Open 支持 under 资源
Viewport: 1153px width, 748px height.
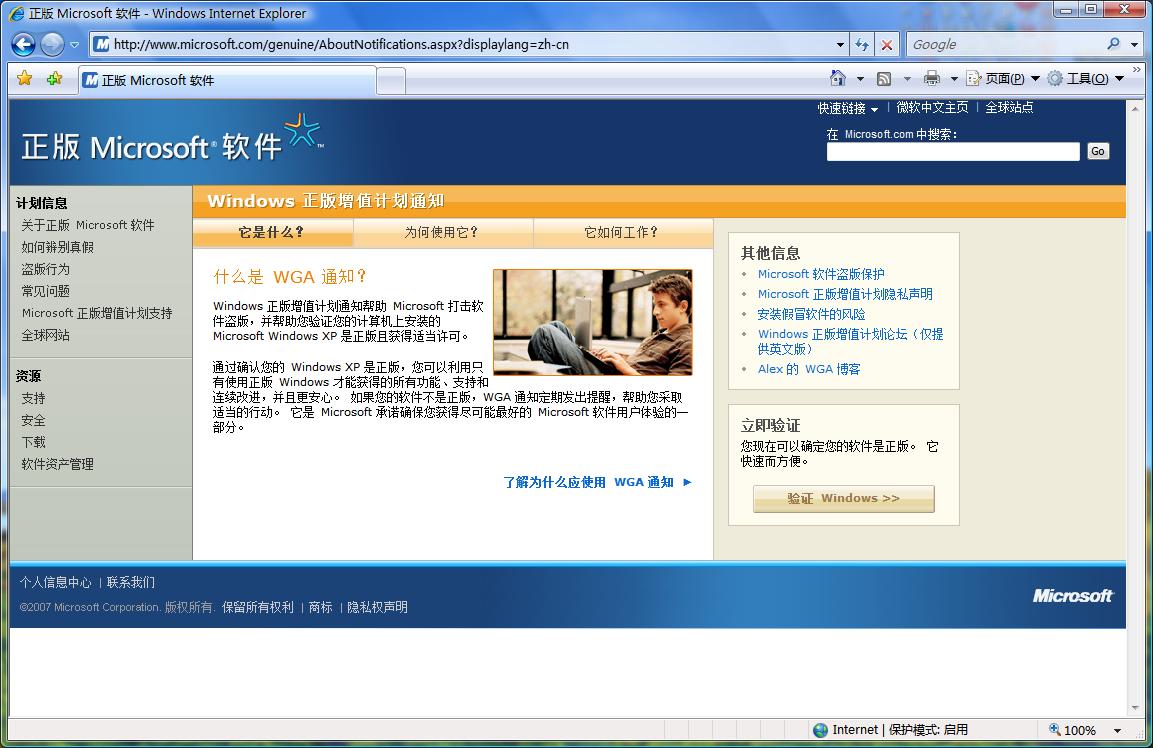pyautogui.click(x=33, y=398)
